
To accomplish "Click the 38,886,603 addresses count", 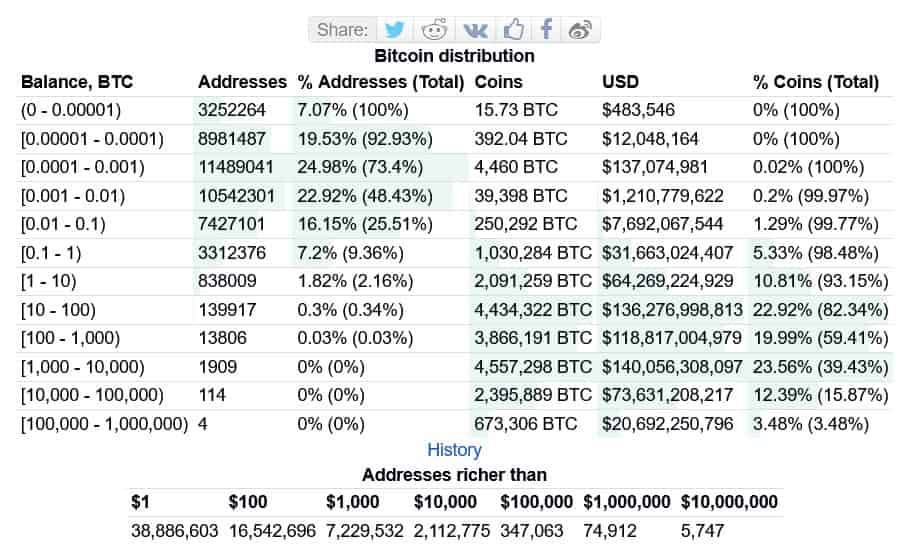I will pyautogui.click(x=174, y=531).
